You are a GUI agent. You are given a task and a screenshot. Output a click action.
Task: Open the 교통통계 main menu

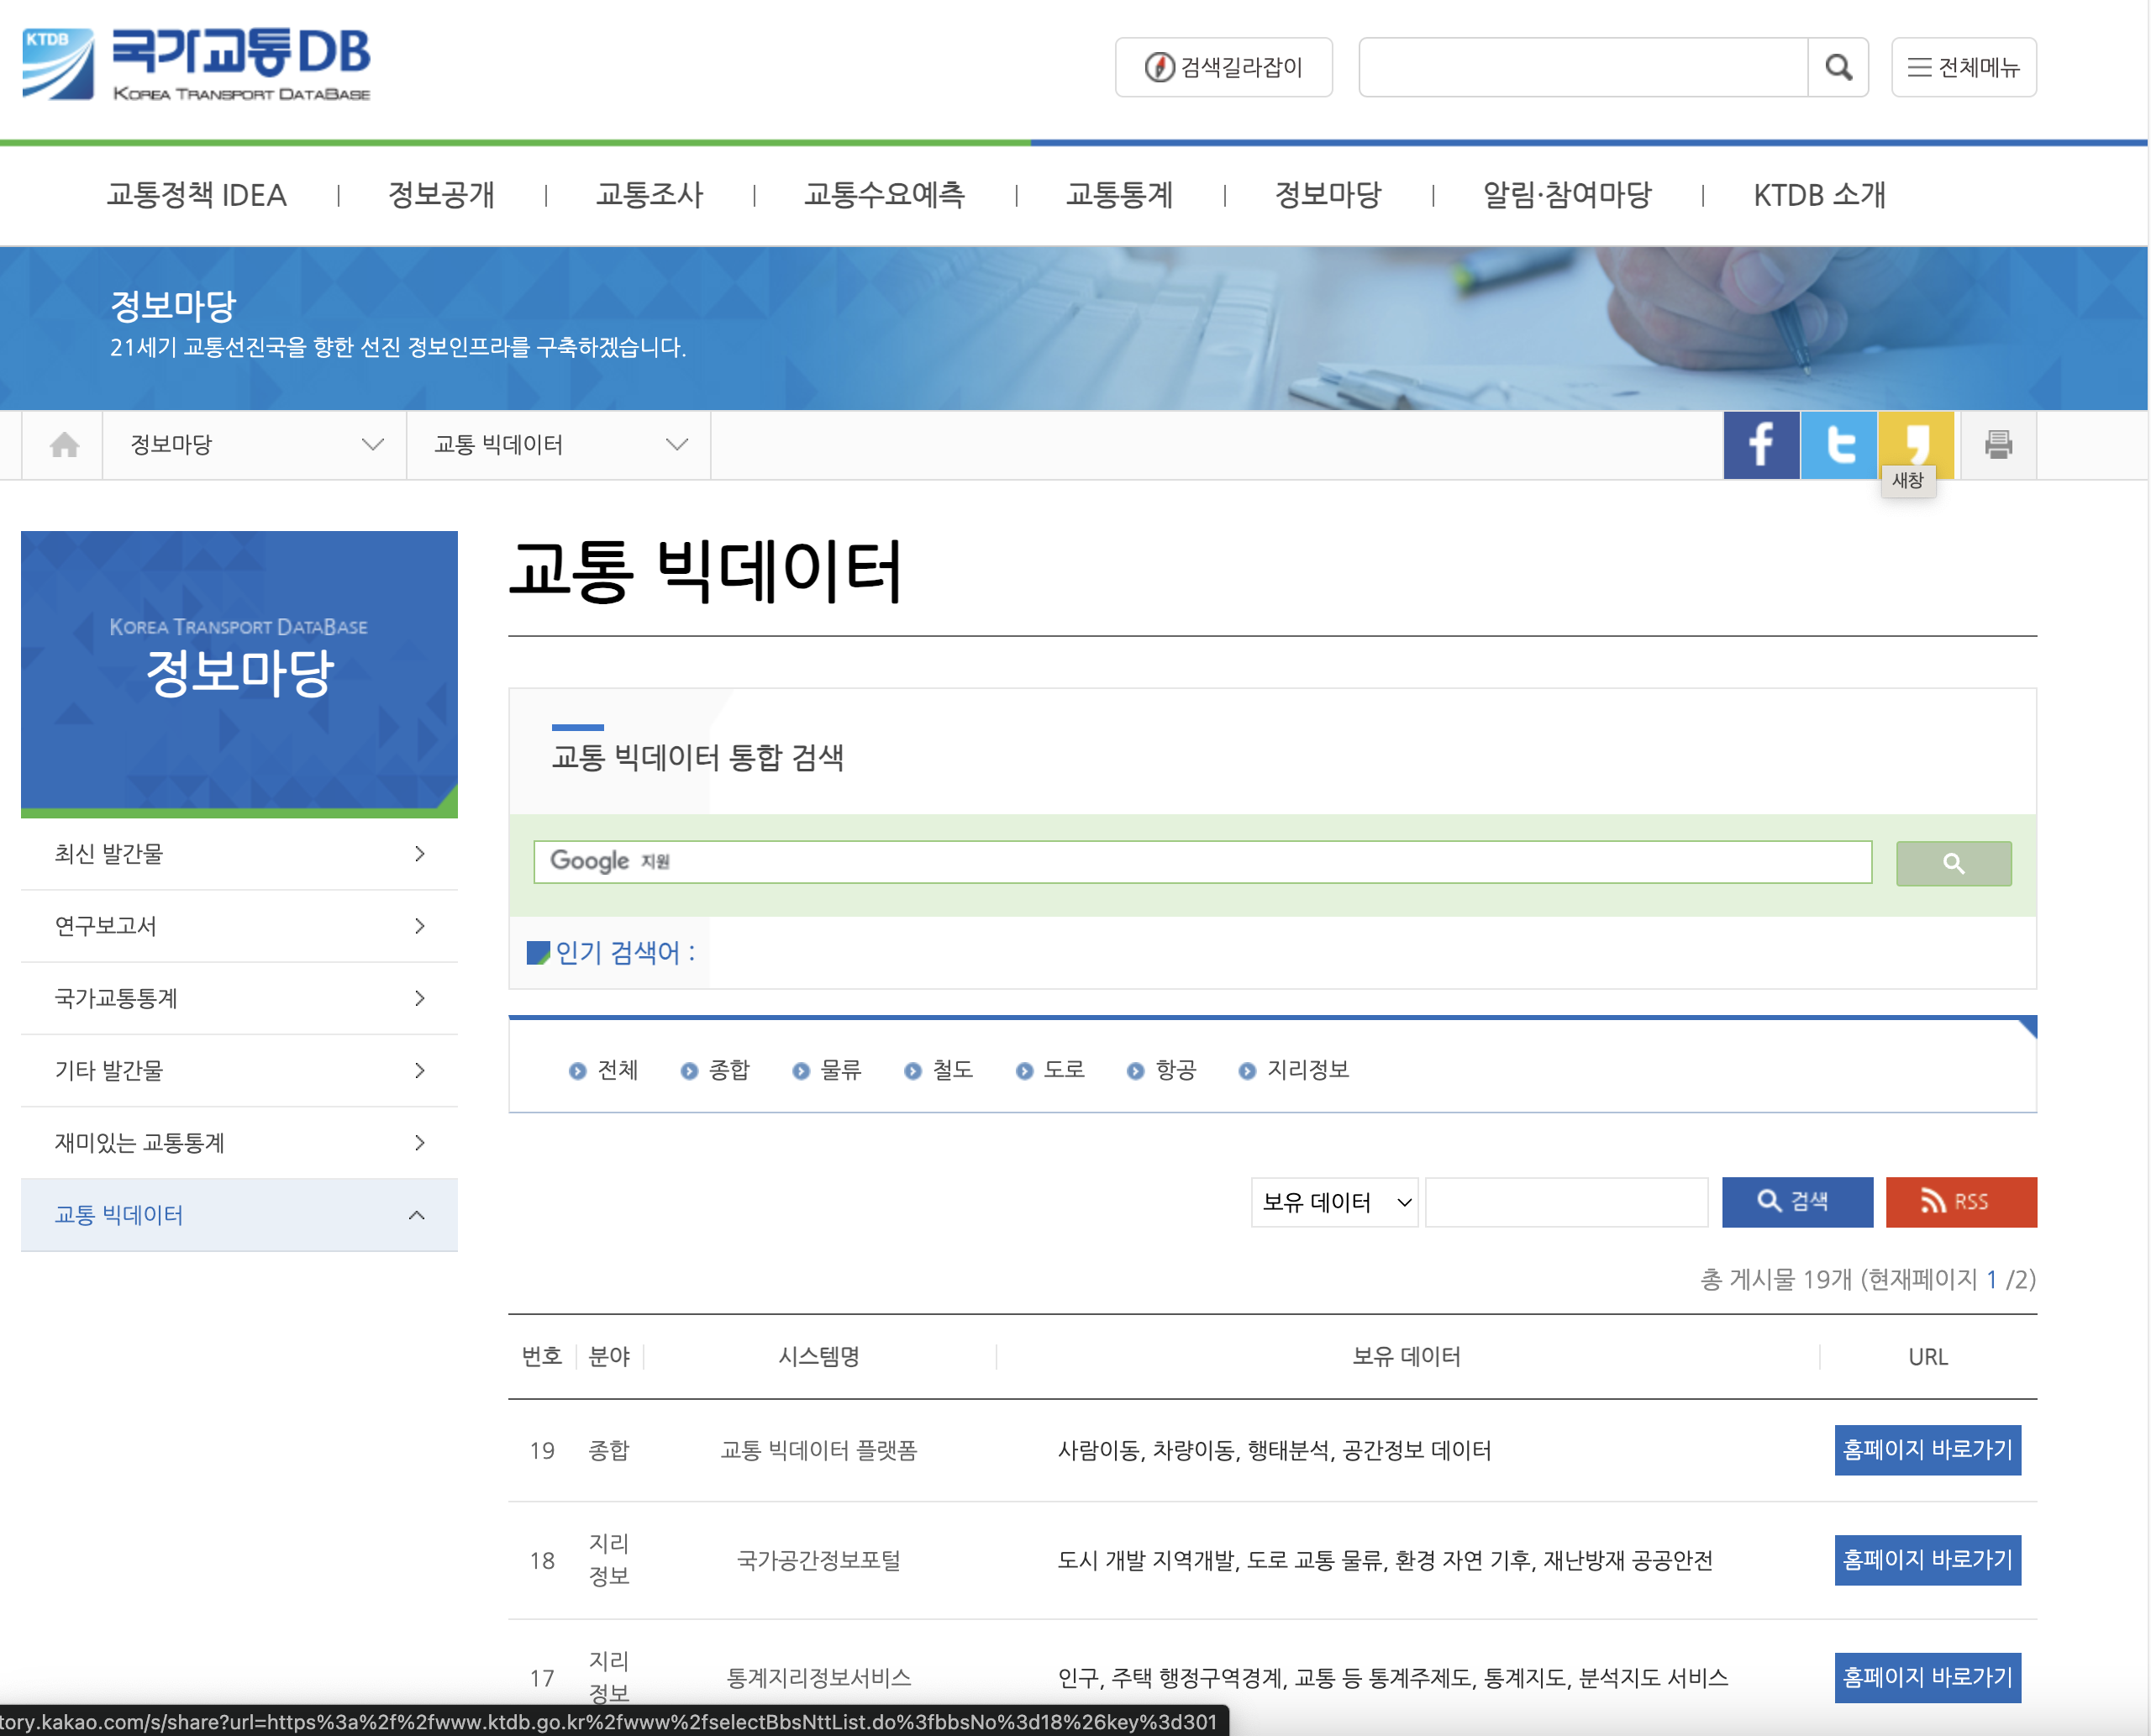tap(1119, 195)
